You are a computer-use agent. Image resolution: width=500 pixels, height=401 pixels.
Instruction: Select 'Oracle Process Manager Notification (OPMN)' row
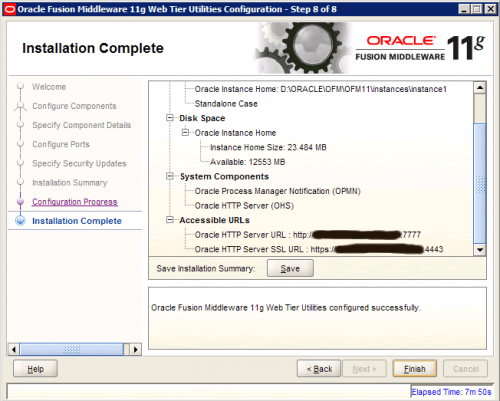click(278, 191)
